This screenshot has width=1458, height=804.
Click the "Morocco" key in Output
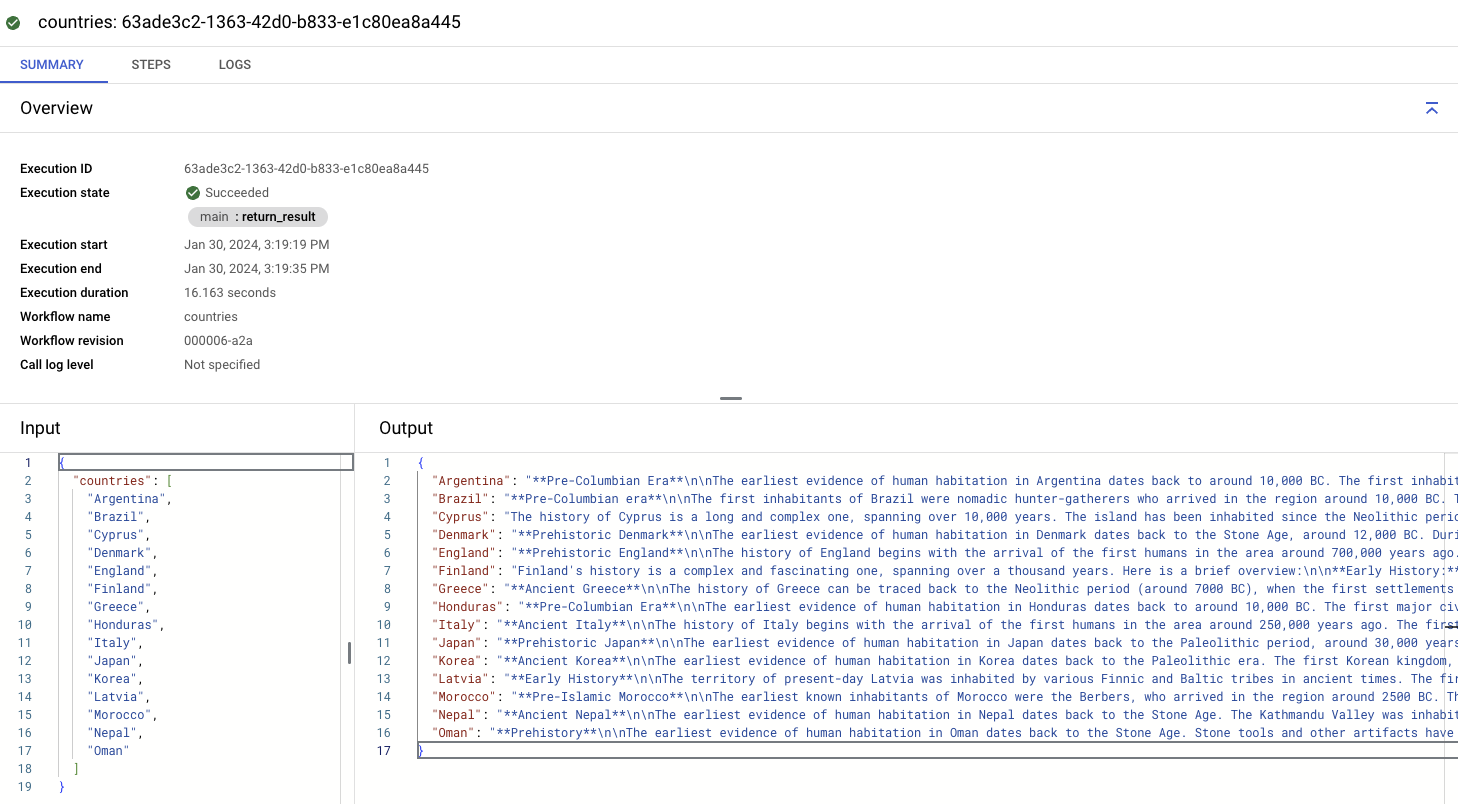click(x=465, y=697)
